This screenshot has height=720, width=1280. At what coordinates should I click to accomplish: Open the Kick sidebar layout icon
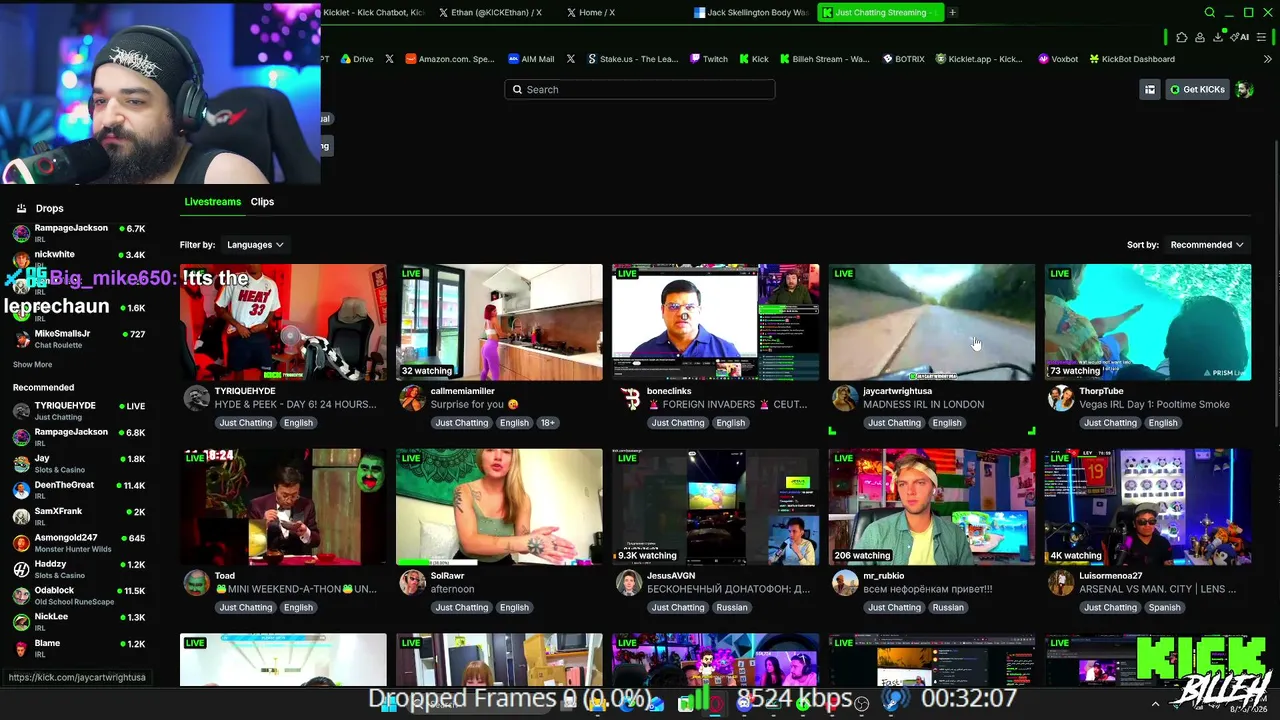(x=1150, y=90)
